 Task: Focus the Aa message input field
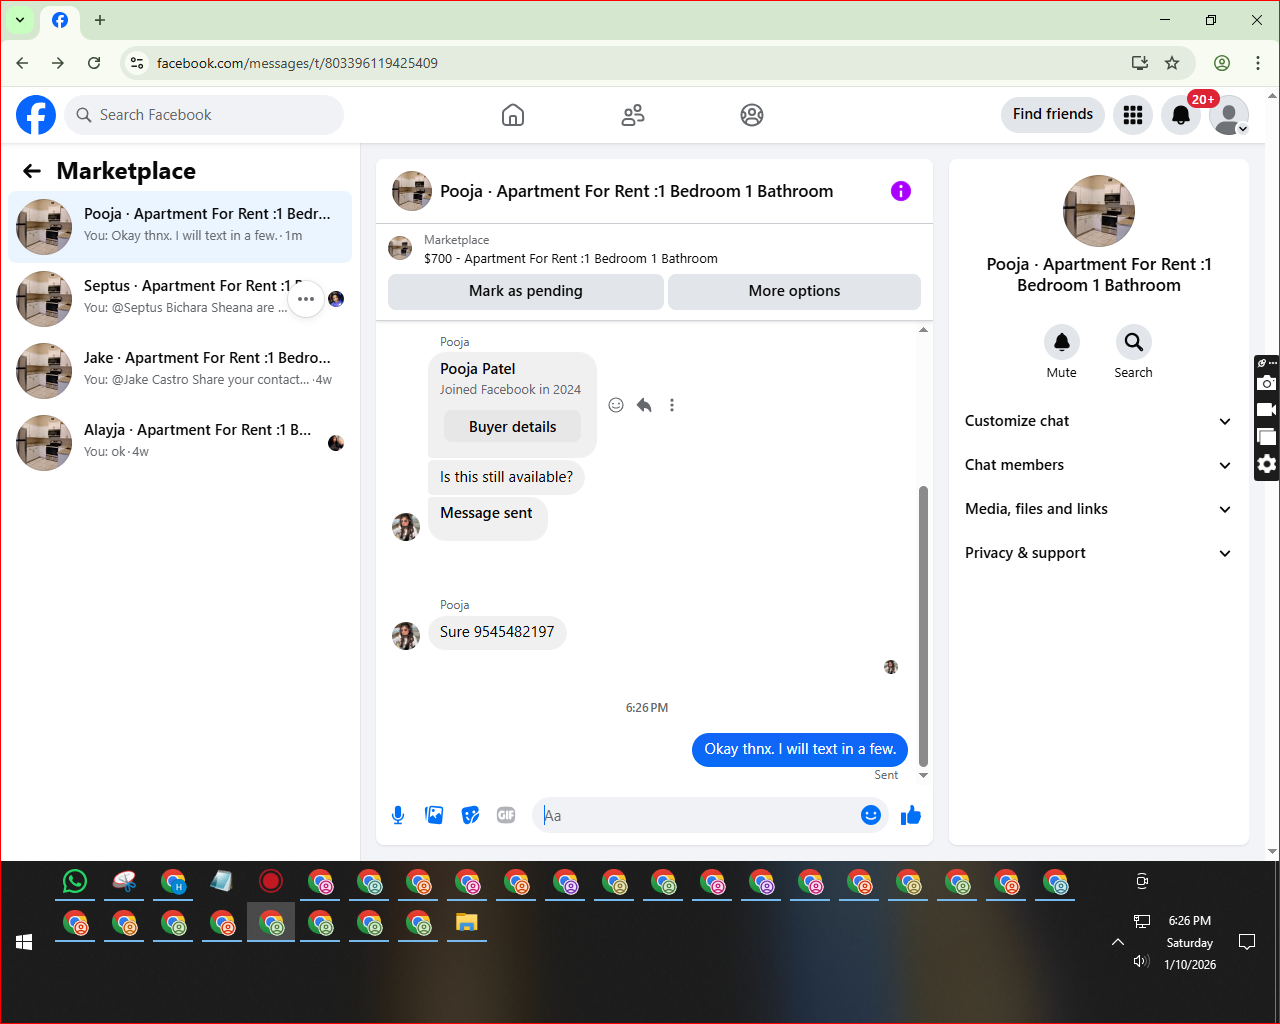700,815
